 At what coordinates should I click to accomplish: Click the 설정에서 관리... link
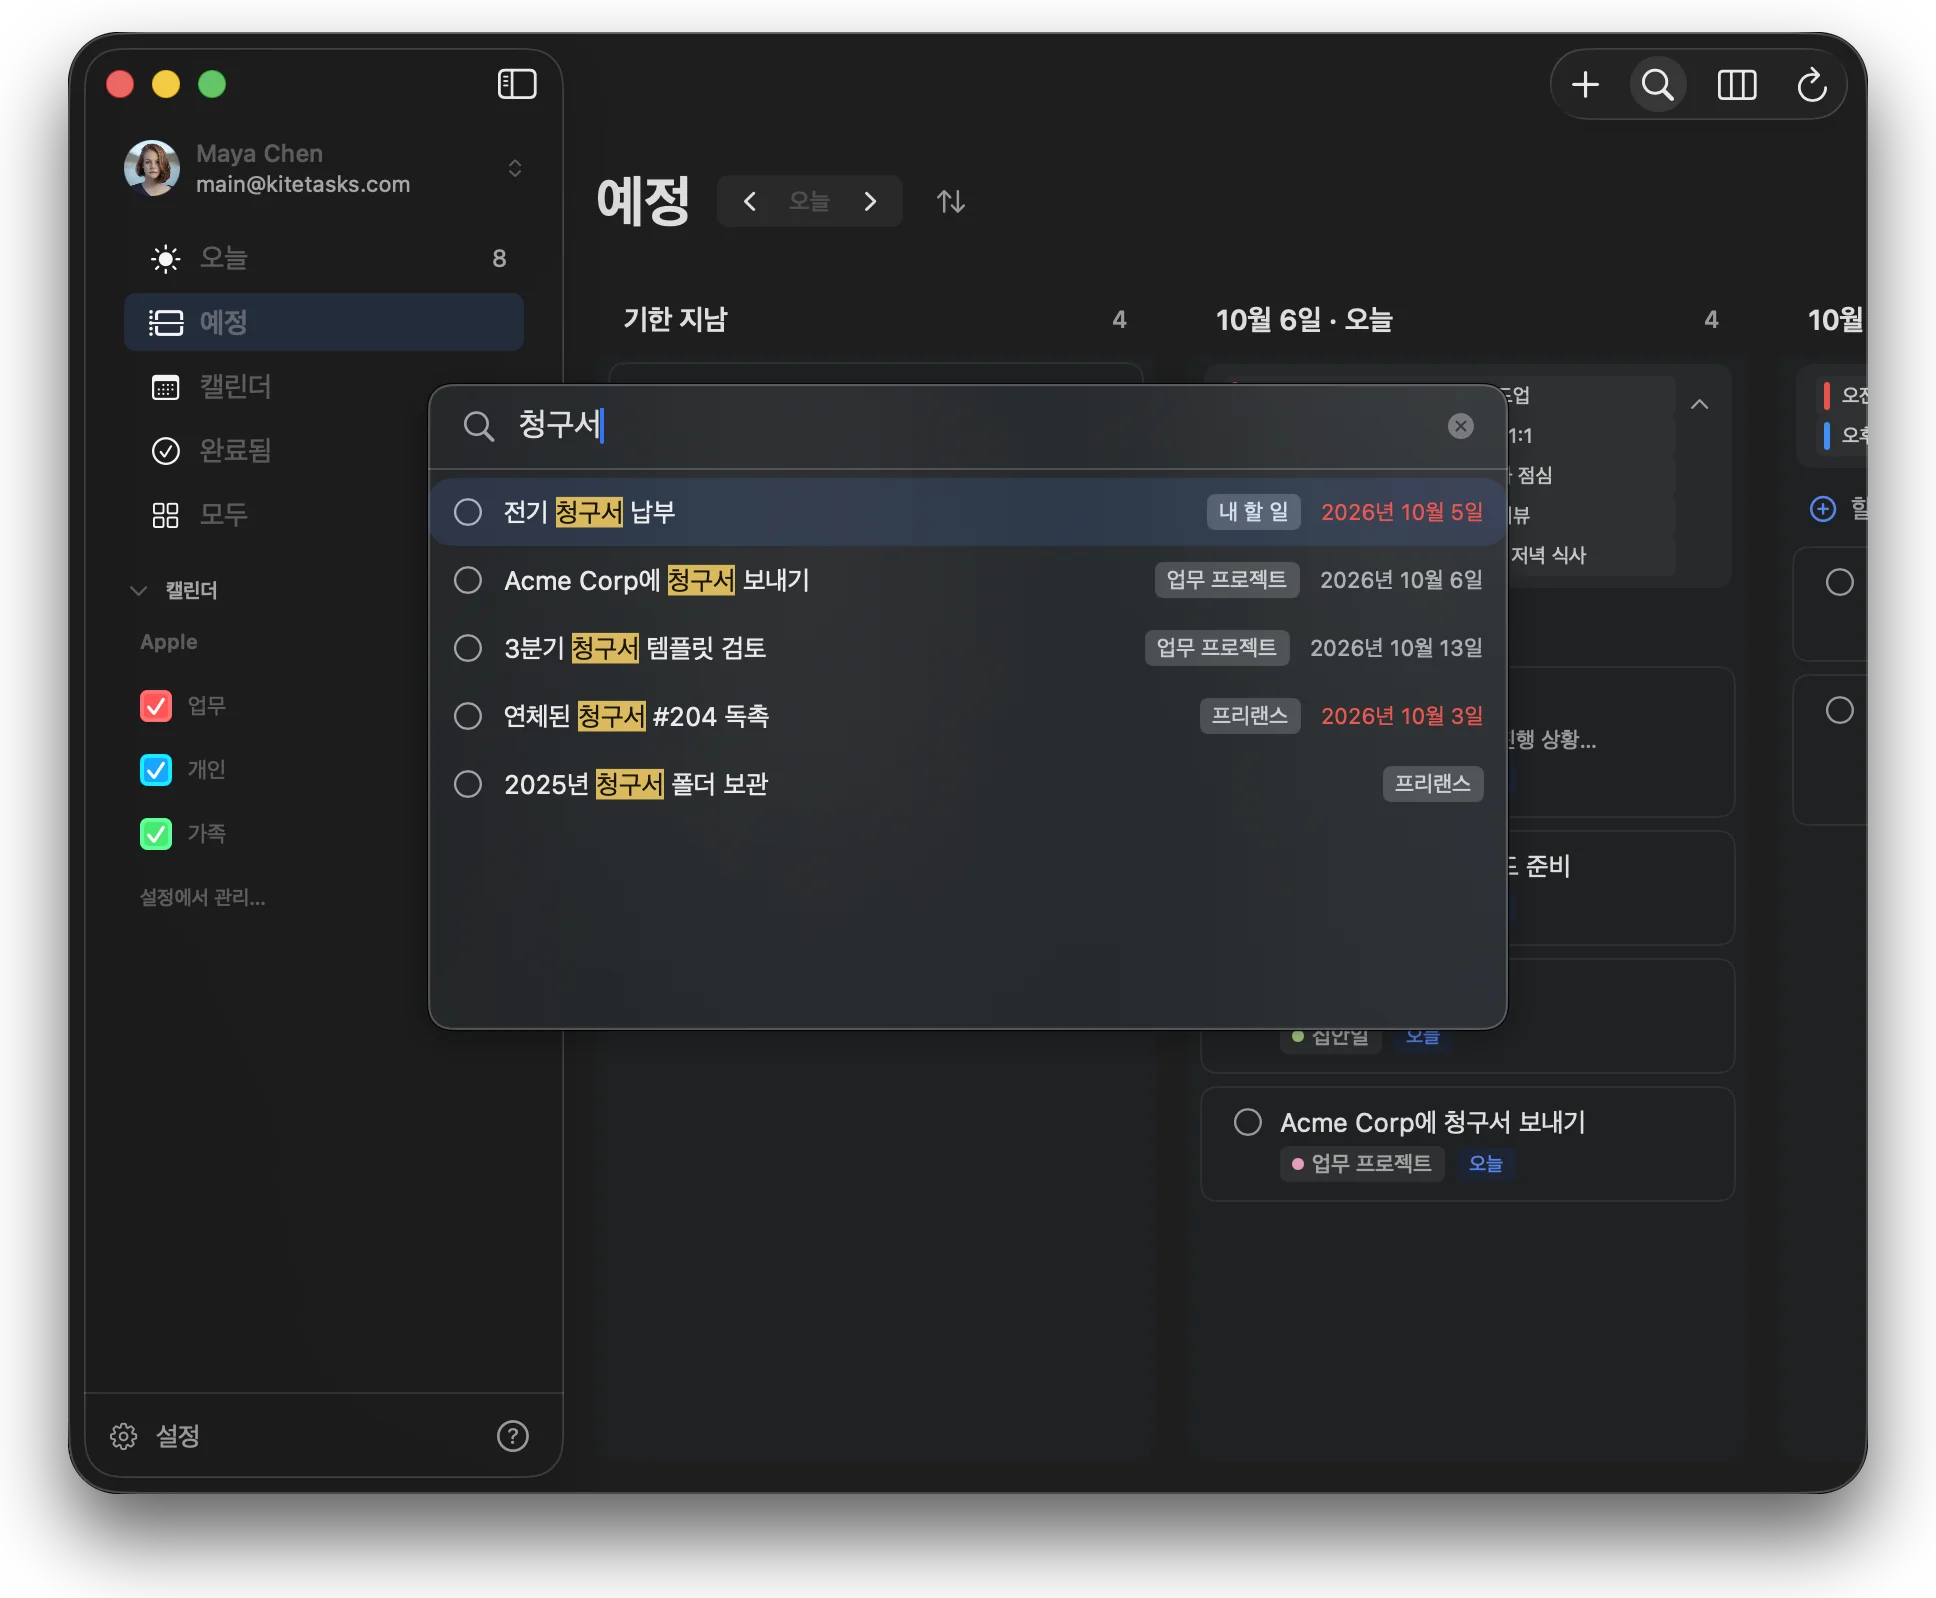tap(203, 897)
